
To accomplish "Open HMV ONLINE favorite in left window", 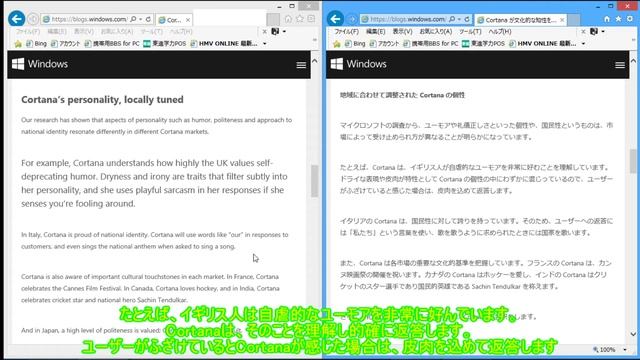I will [x=224, y=44].
